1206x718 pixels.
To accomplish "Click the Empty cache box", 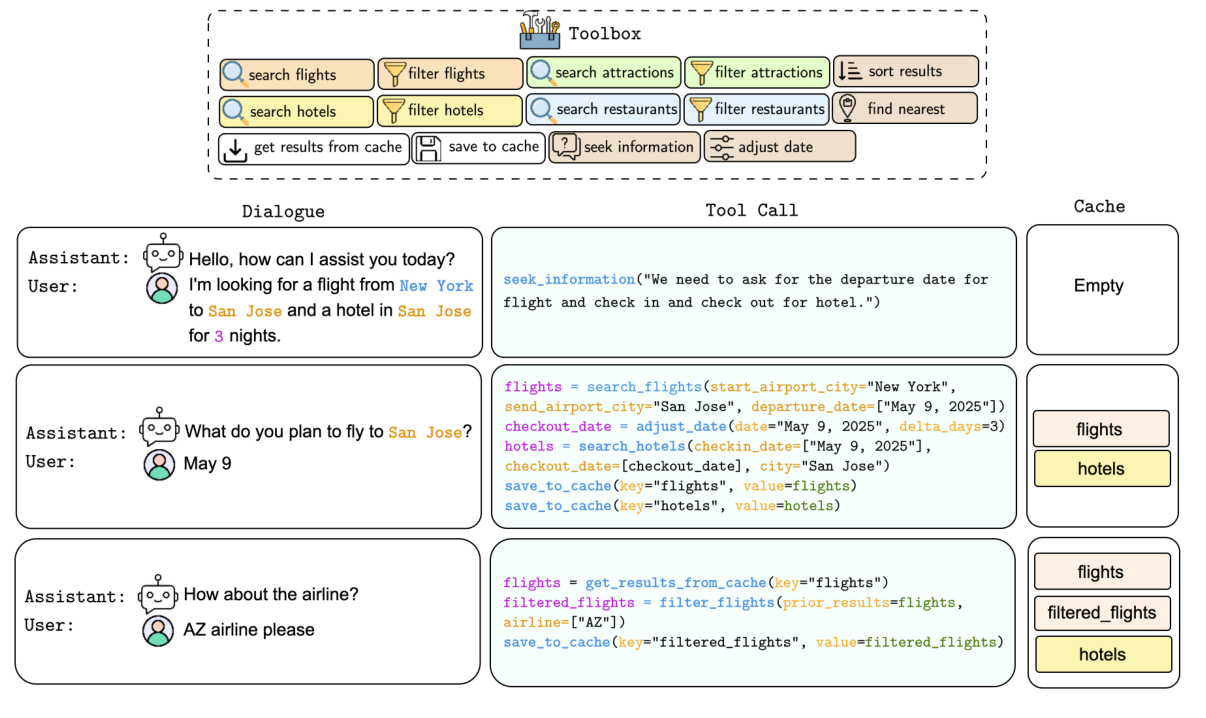I will (1098, 286).
